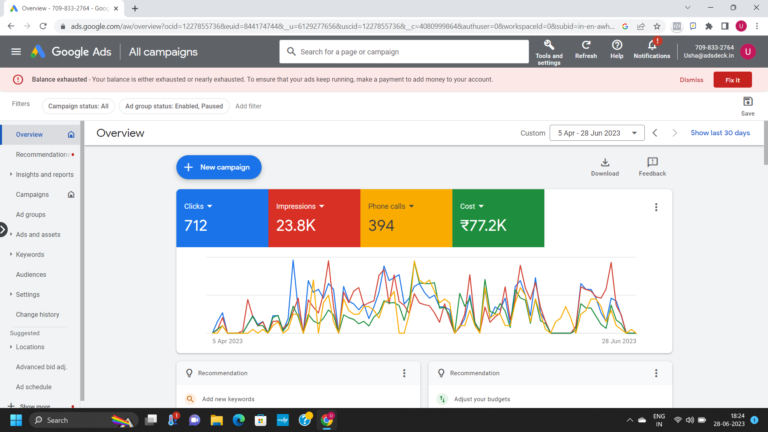Open Ad groups in sidebar
The height and width of the screenshot is (432, 768).
point(30,215)
